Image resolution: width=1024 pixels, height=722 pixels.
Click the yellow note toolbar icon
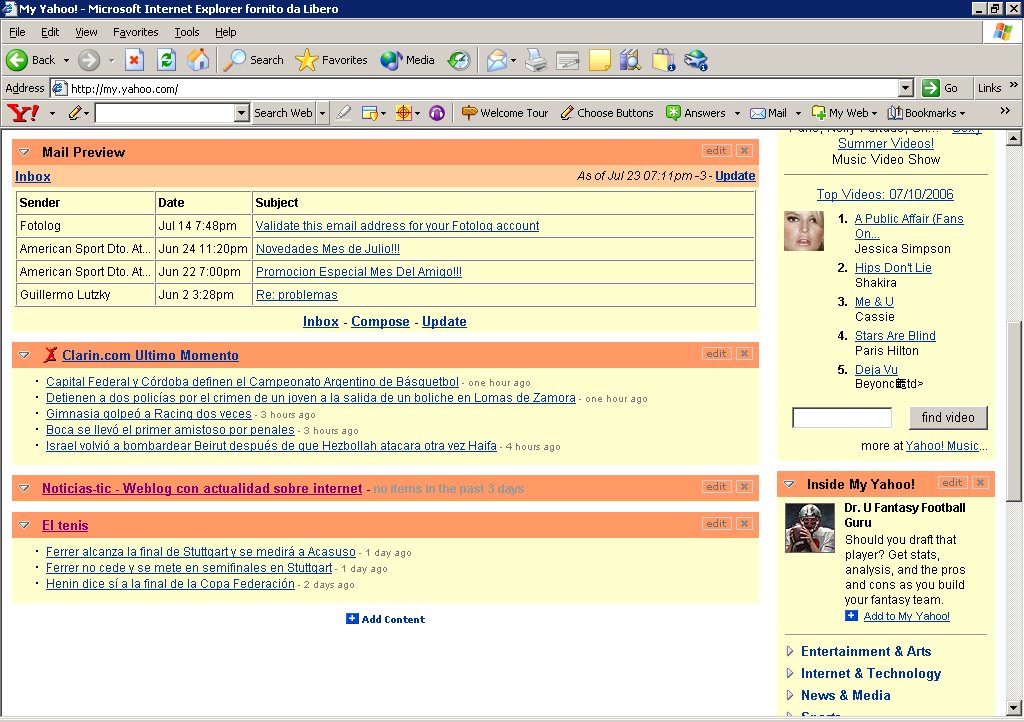coord(600,60)
